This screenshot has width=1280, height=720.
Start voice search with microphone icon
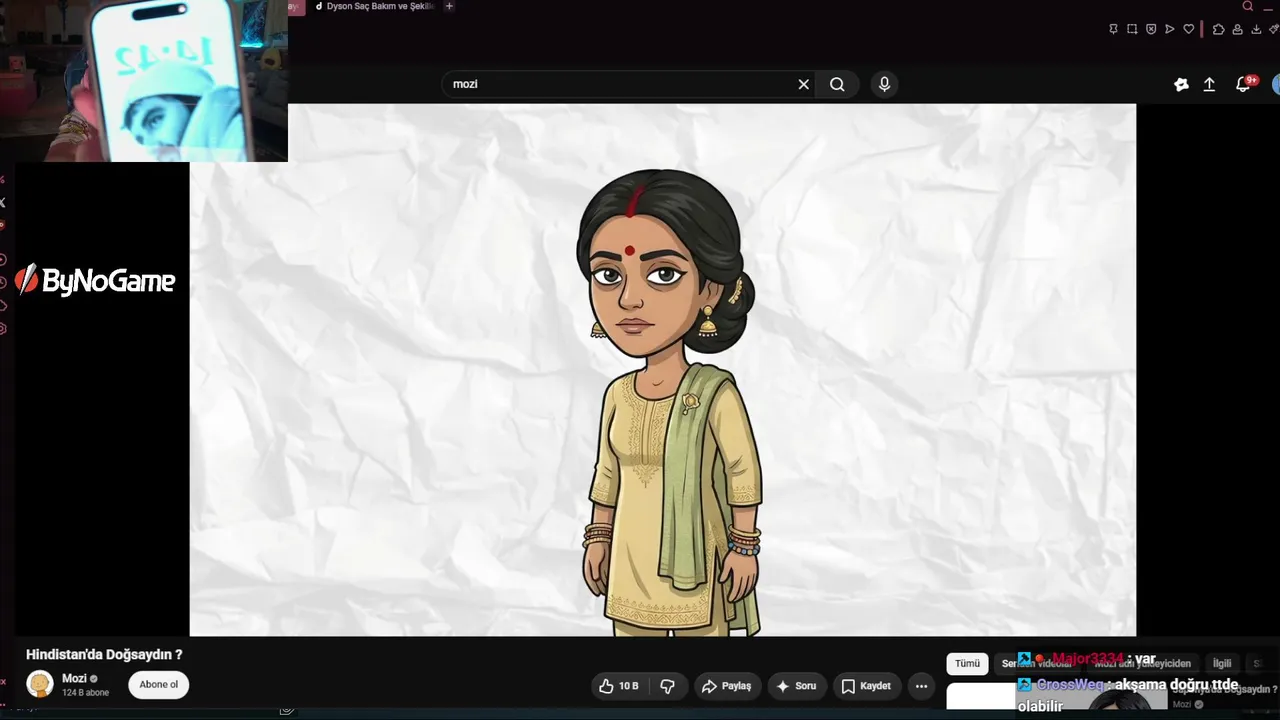pyautogui.click(x=884, y=85)
